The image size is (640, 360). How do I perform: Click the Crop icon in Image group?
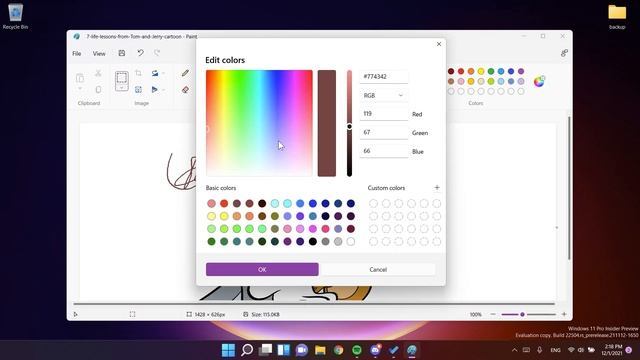[x=138, y=73]
